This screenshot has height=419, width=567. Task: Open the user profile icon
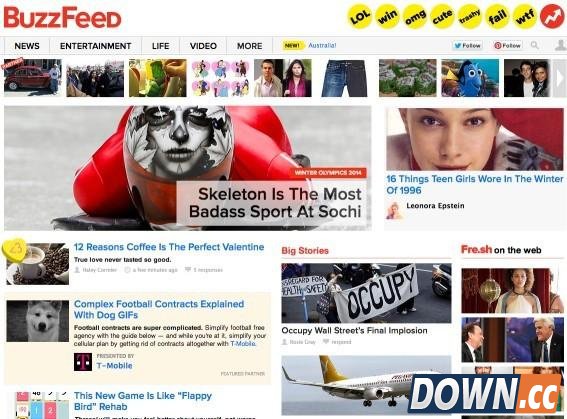[561, 45]
